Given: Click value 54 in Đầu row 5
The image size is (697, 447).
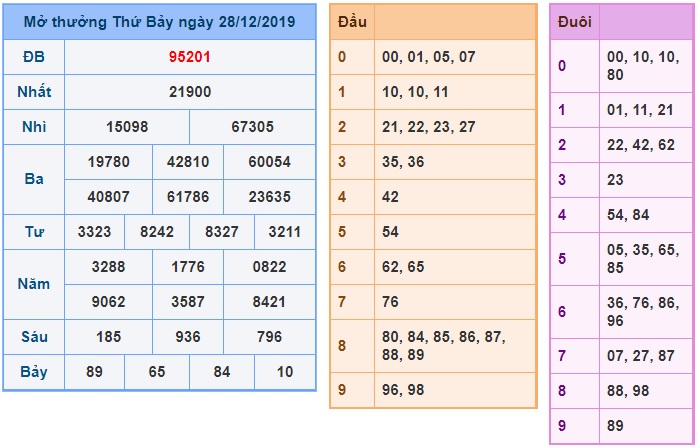Looking at the screenshot, I should pyautogui.click(x=390, y=232).
